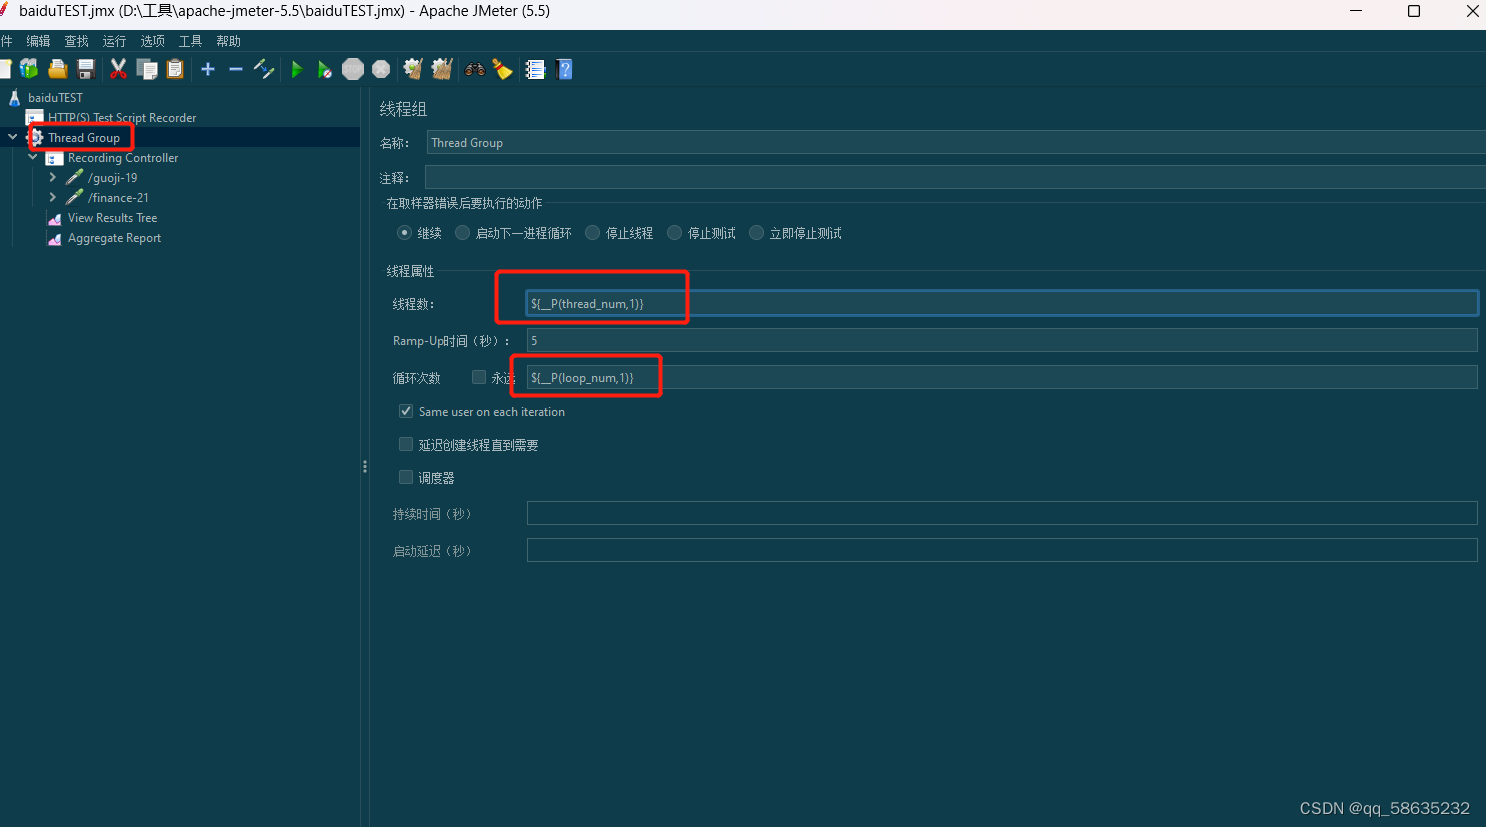
Task: Click the 启动延迟（秒） field
Action: pos(1002,550)
